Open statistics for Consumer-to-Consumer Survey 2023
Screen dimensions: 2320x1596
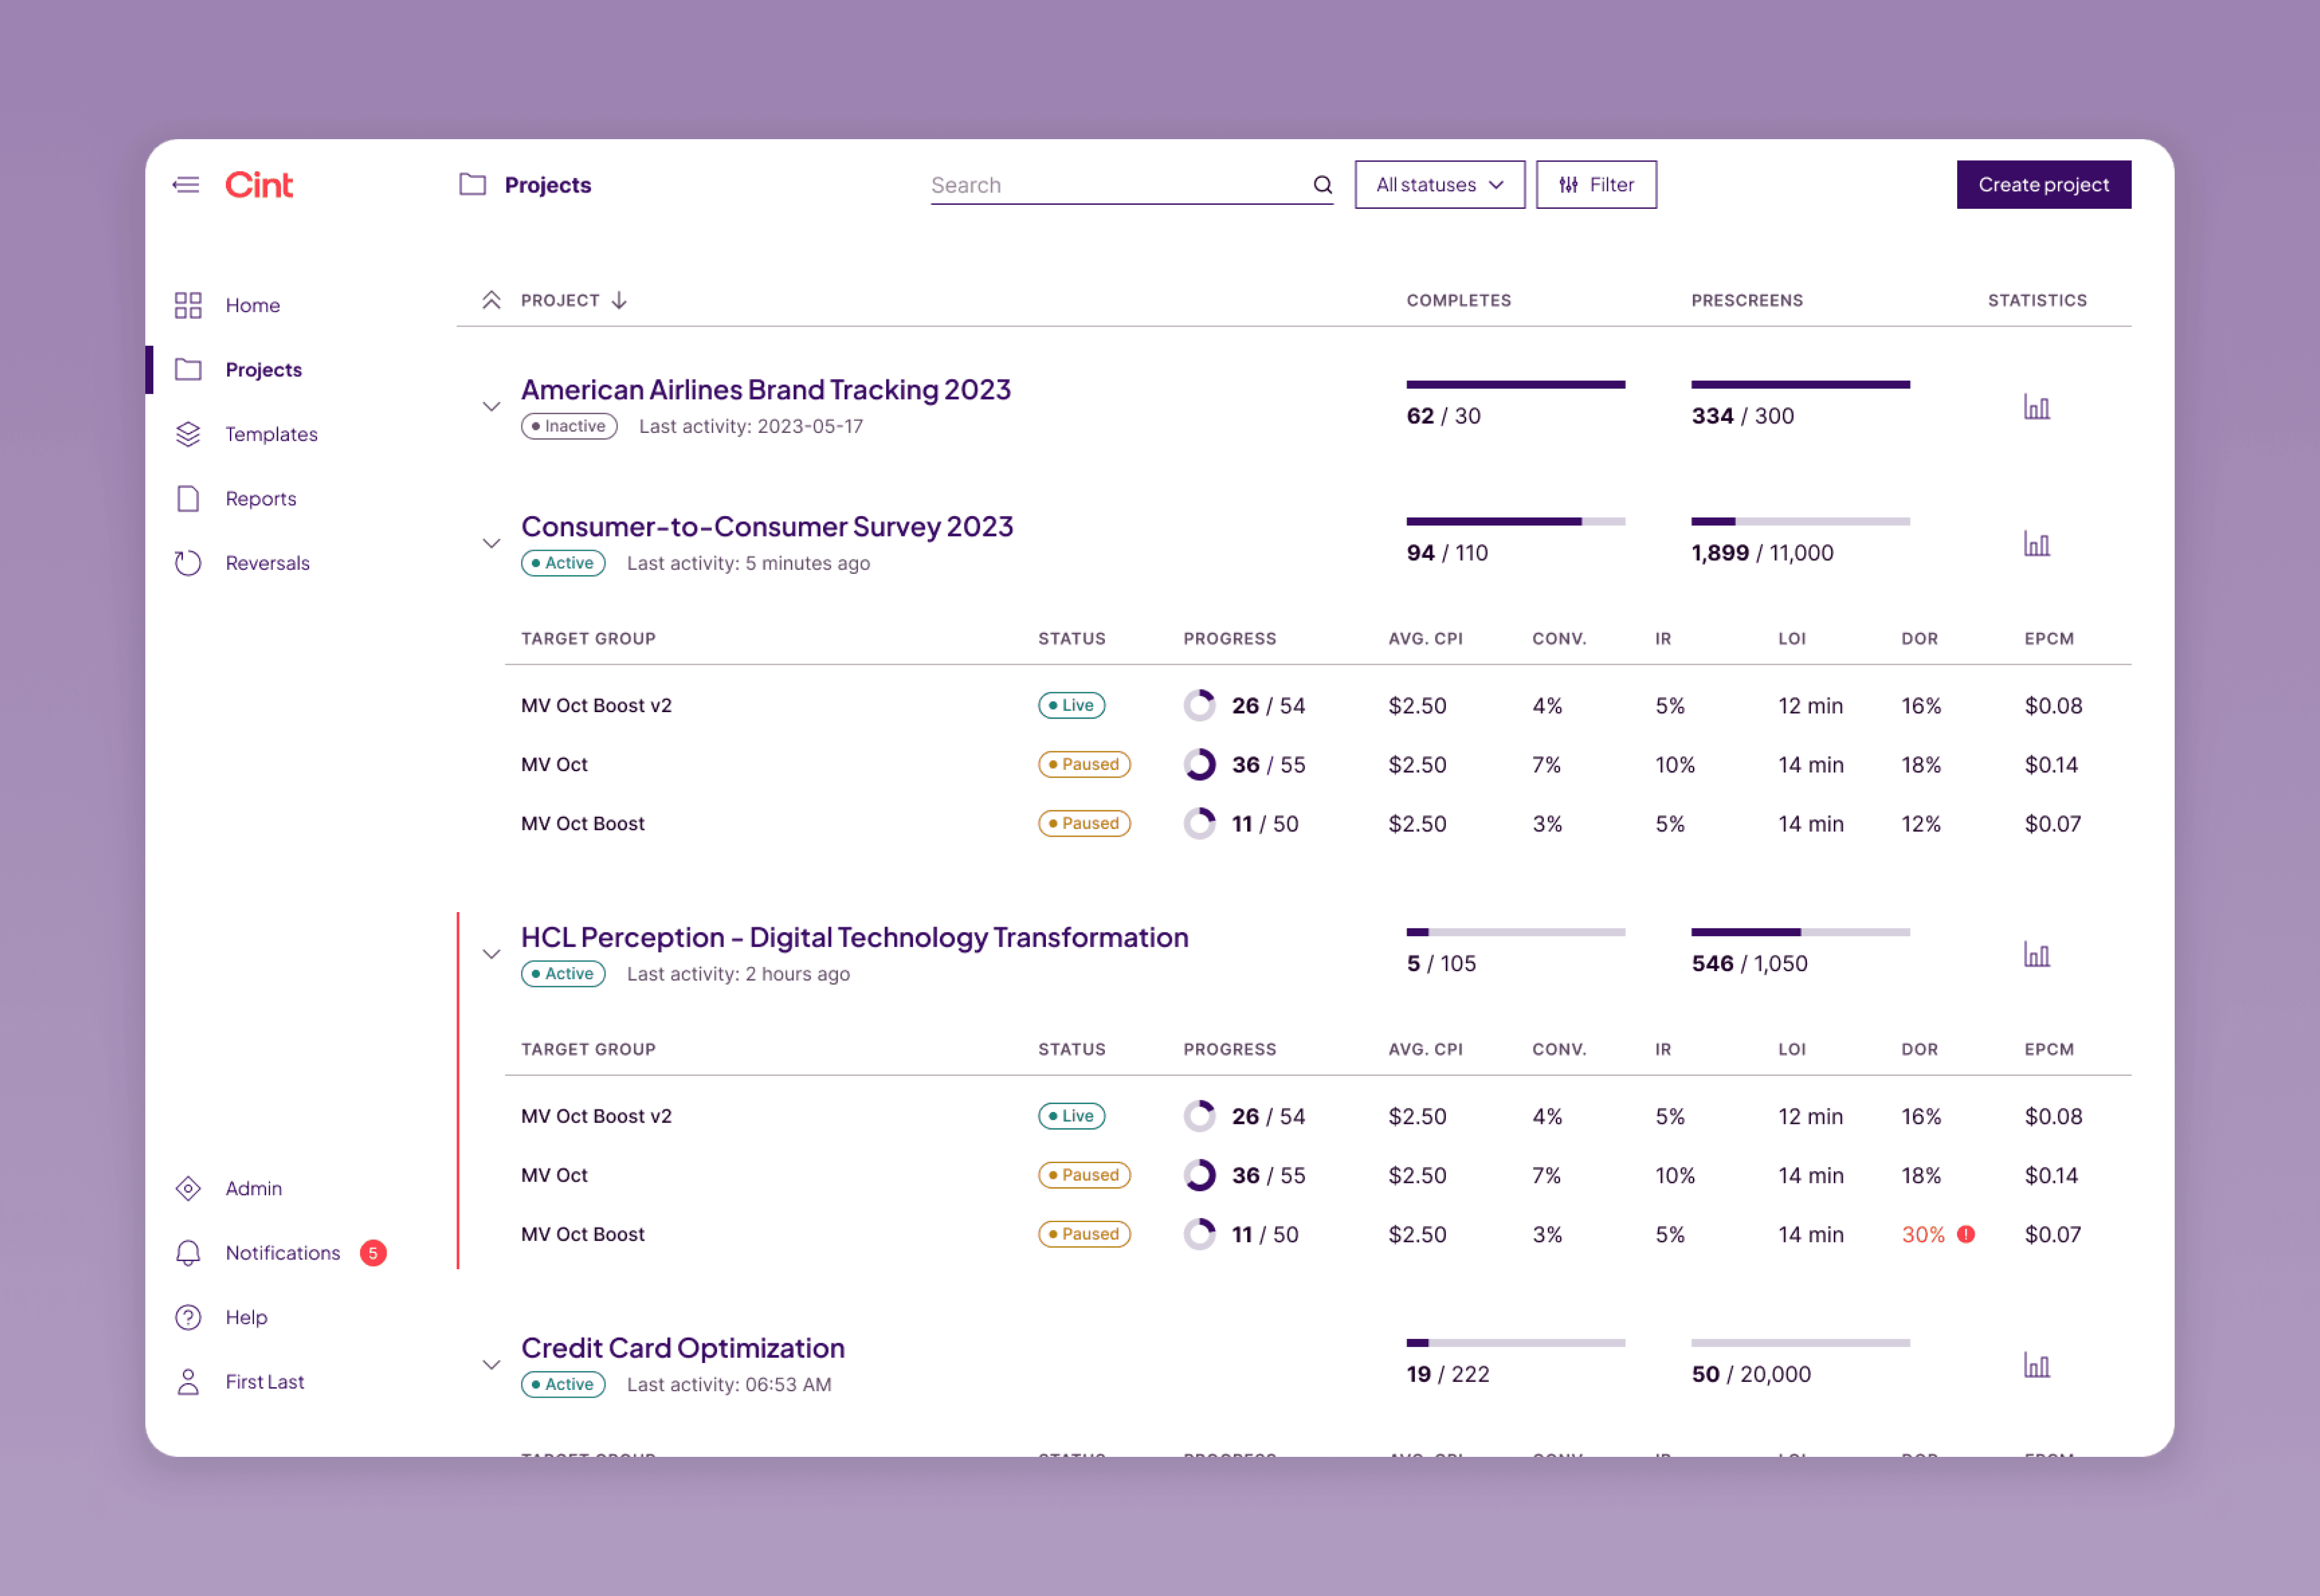tap(2037, 544)
